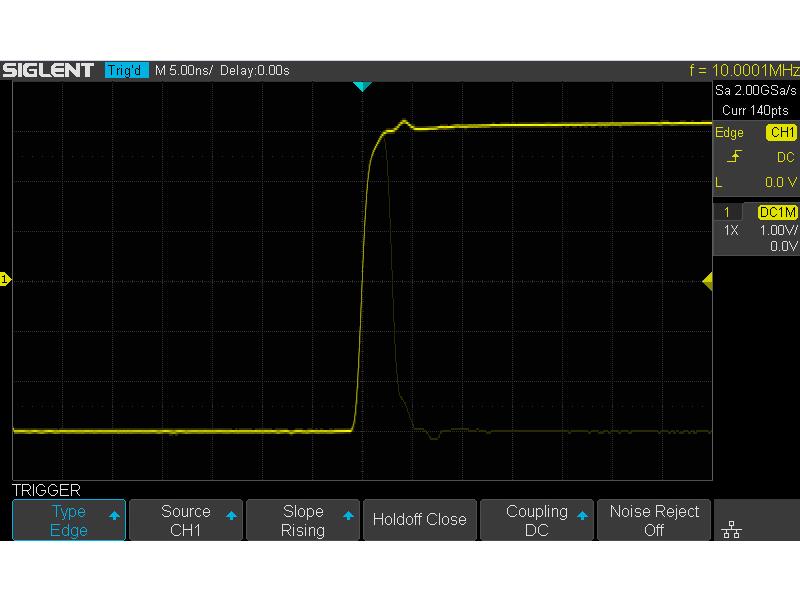800x600 pixels.
Task: Click the Trig'd status indicator
Action: [x=126, y=70]
